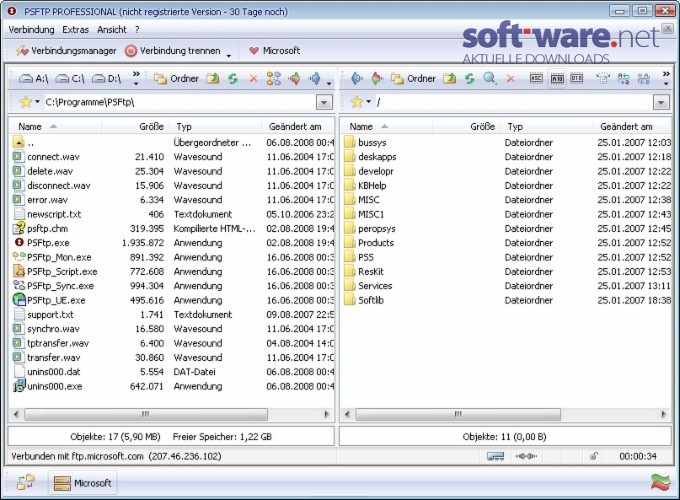
Task: Click the remote path field showing /
Action: tap(513, 102)
